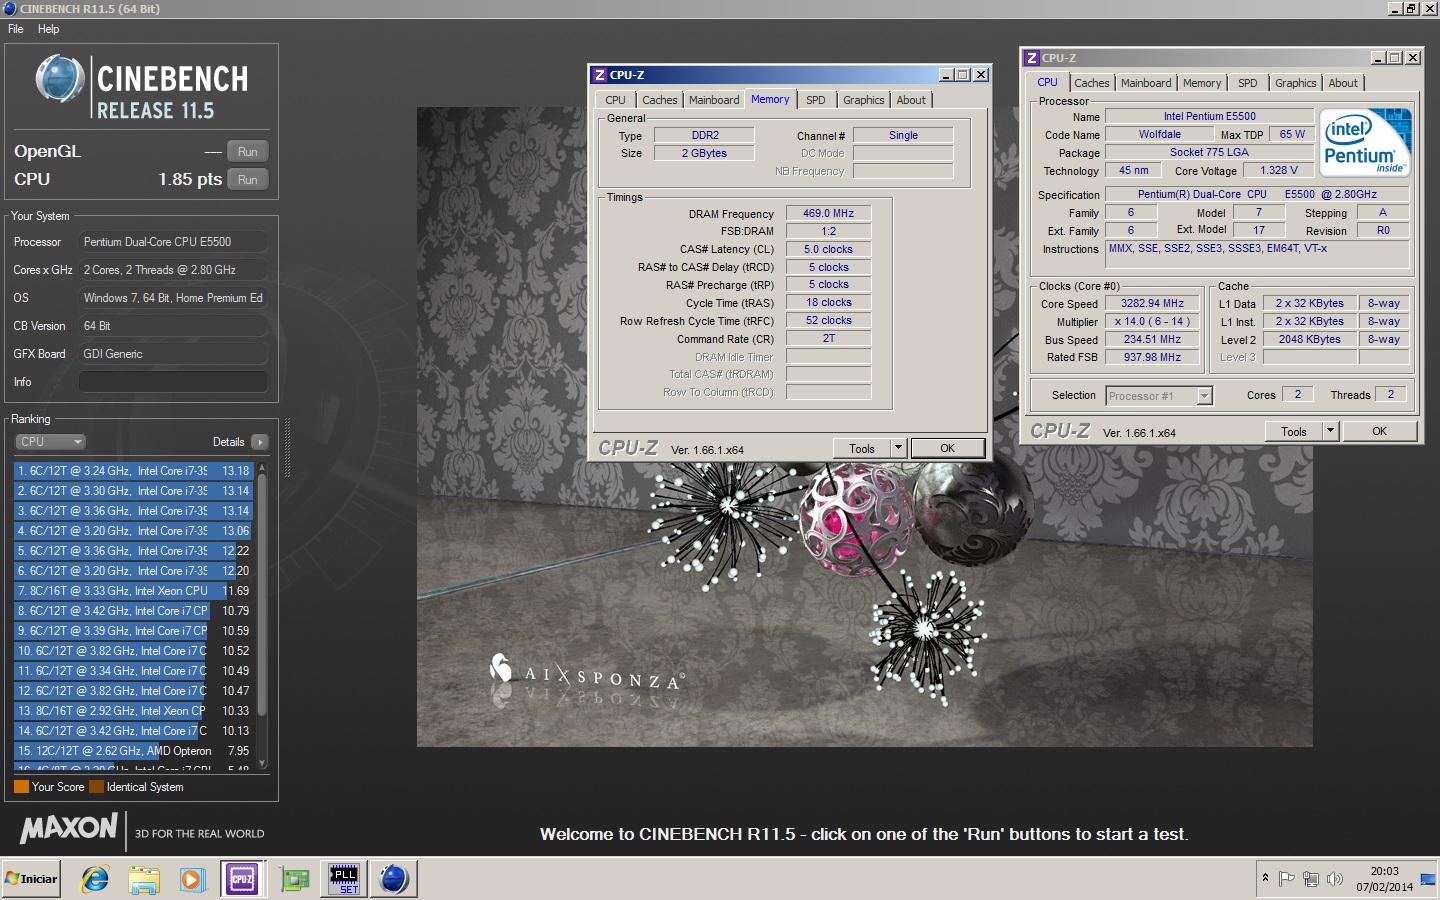Click the Your Score orange legend swatch
Viewport: 1440px width, 900px height.
(x=21, y=787)
